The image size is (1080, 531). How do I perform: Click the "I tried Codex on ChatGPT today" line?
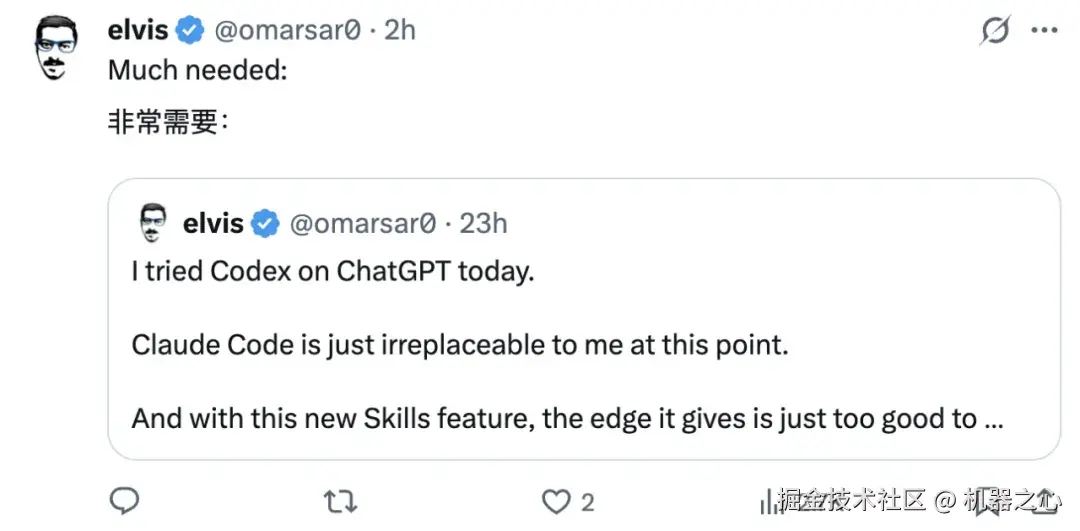[x=332, y=272]
